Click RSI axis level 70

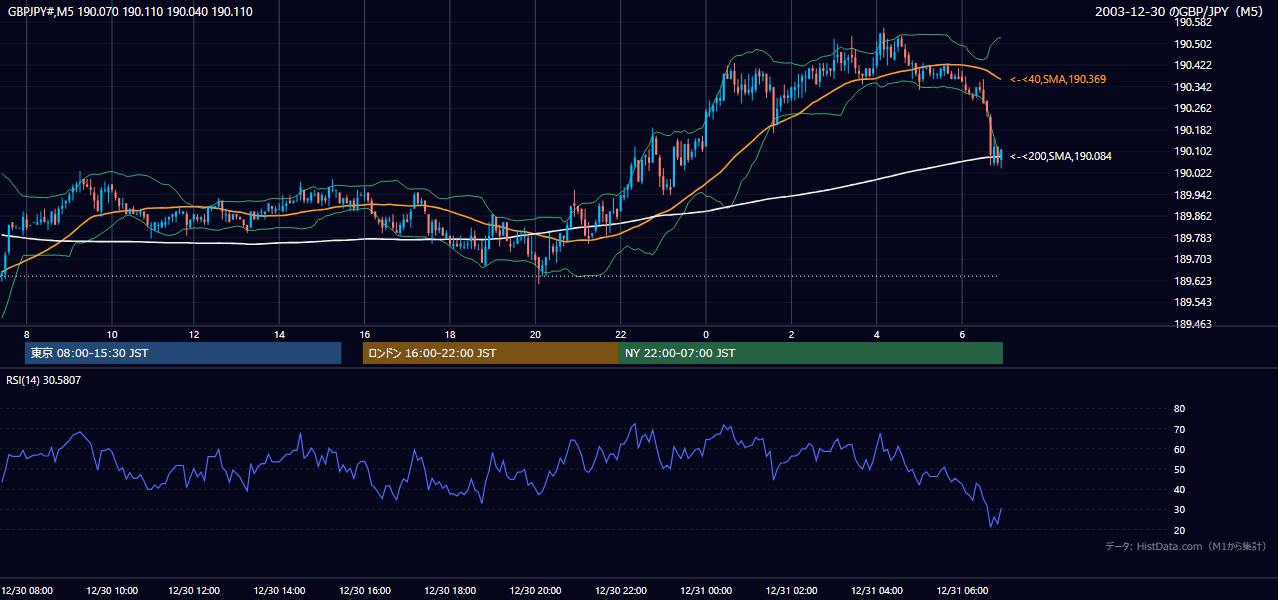tap(1179, 429)
